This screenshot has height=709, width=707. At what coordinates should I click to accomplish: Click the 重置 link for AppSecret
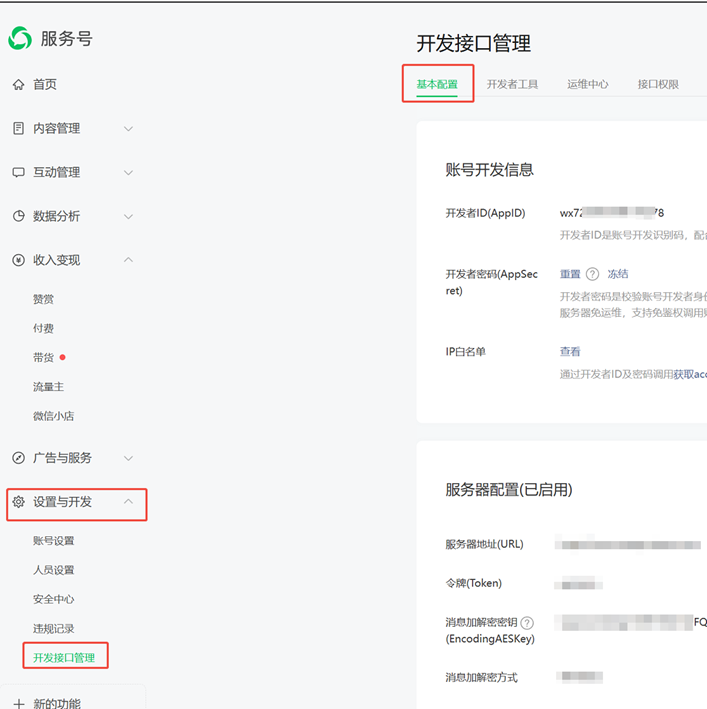pos(570,274)
